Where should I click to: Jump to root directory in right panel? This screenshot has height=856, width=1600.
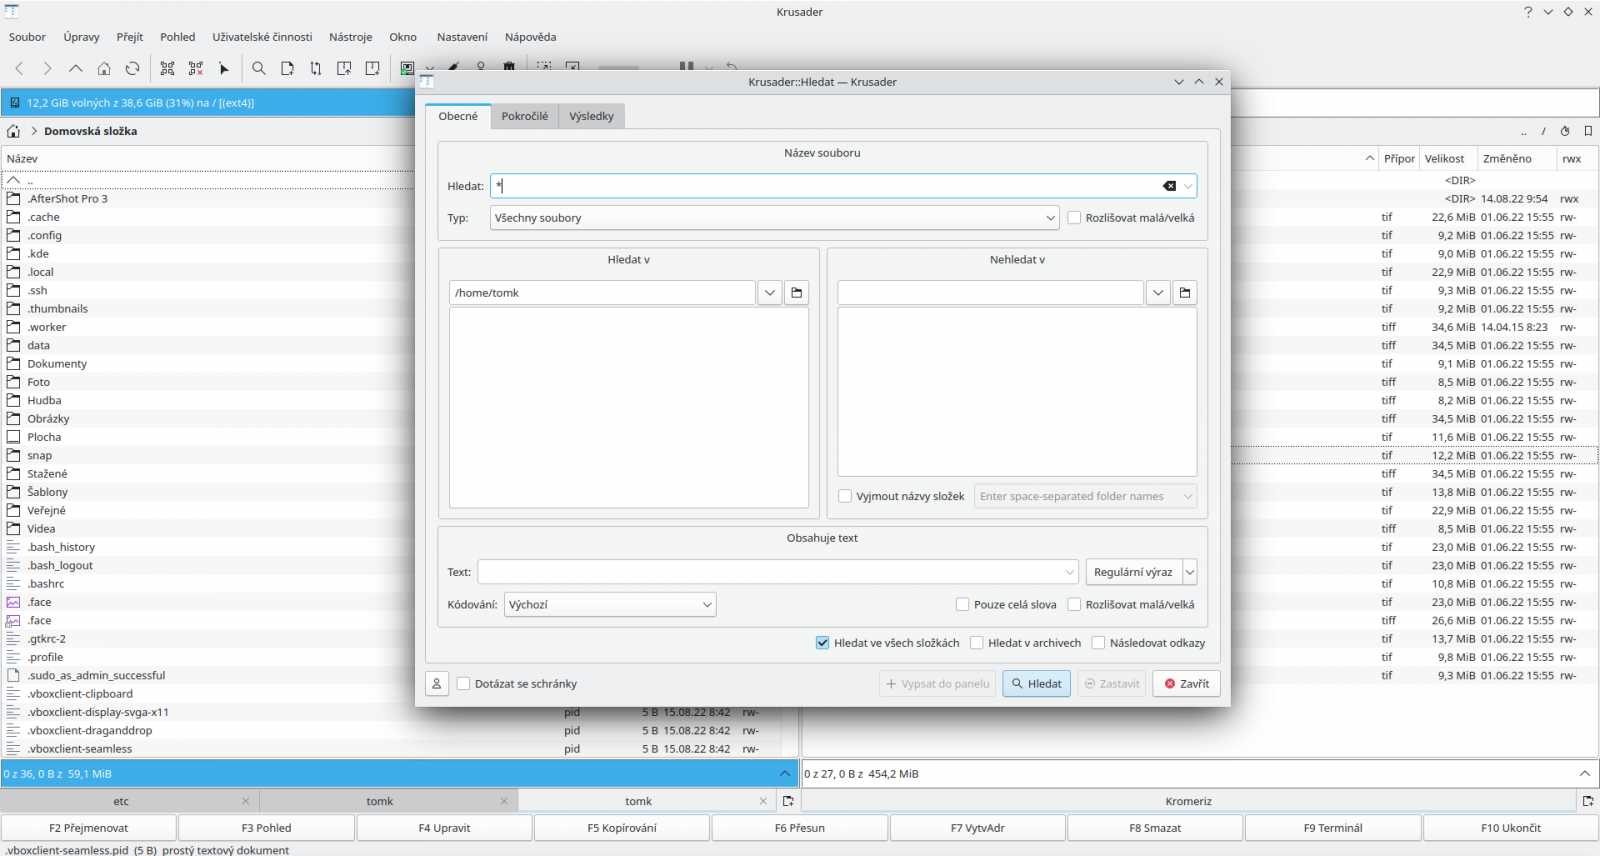pos(1544,131)
